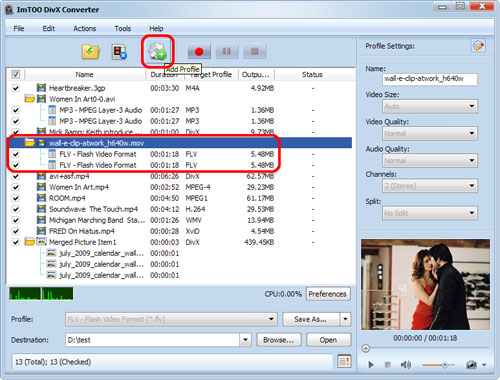
Task: Click the profile Name input field
Action: [x=430, y=79]
